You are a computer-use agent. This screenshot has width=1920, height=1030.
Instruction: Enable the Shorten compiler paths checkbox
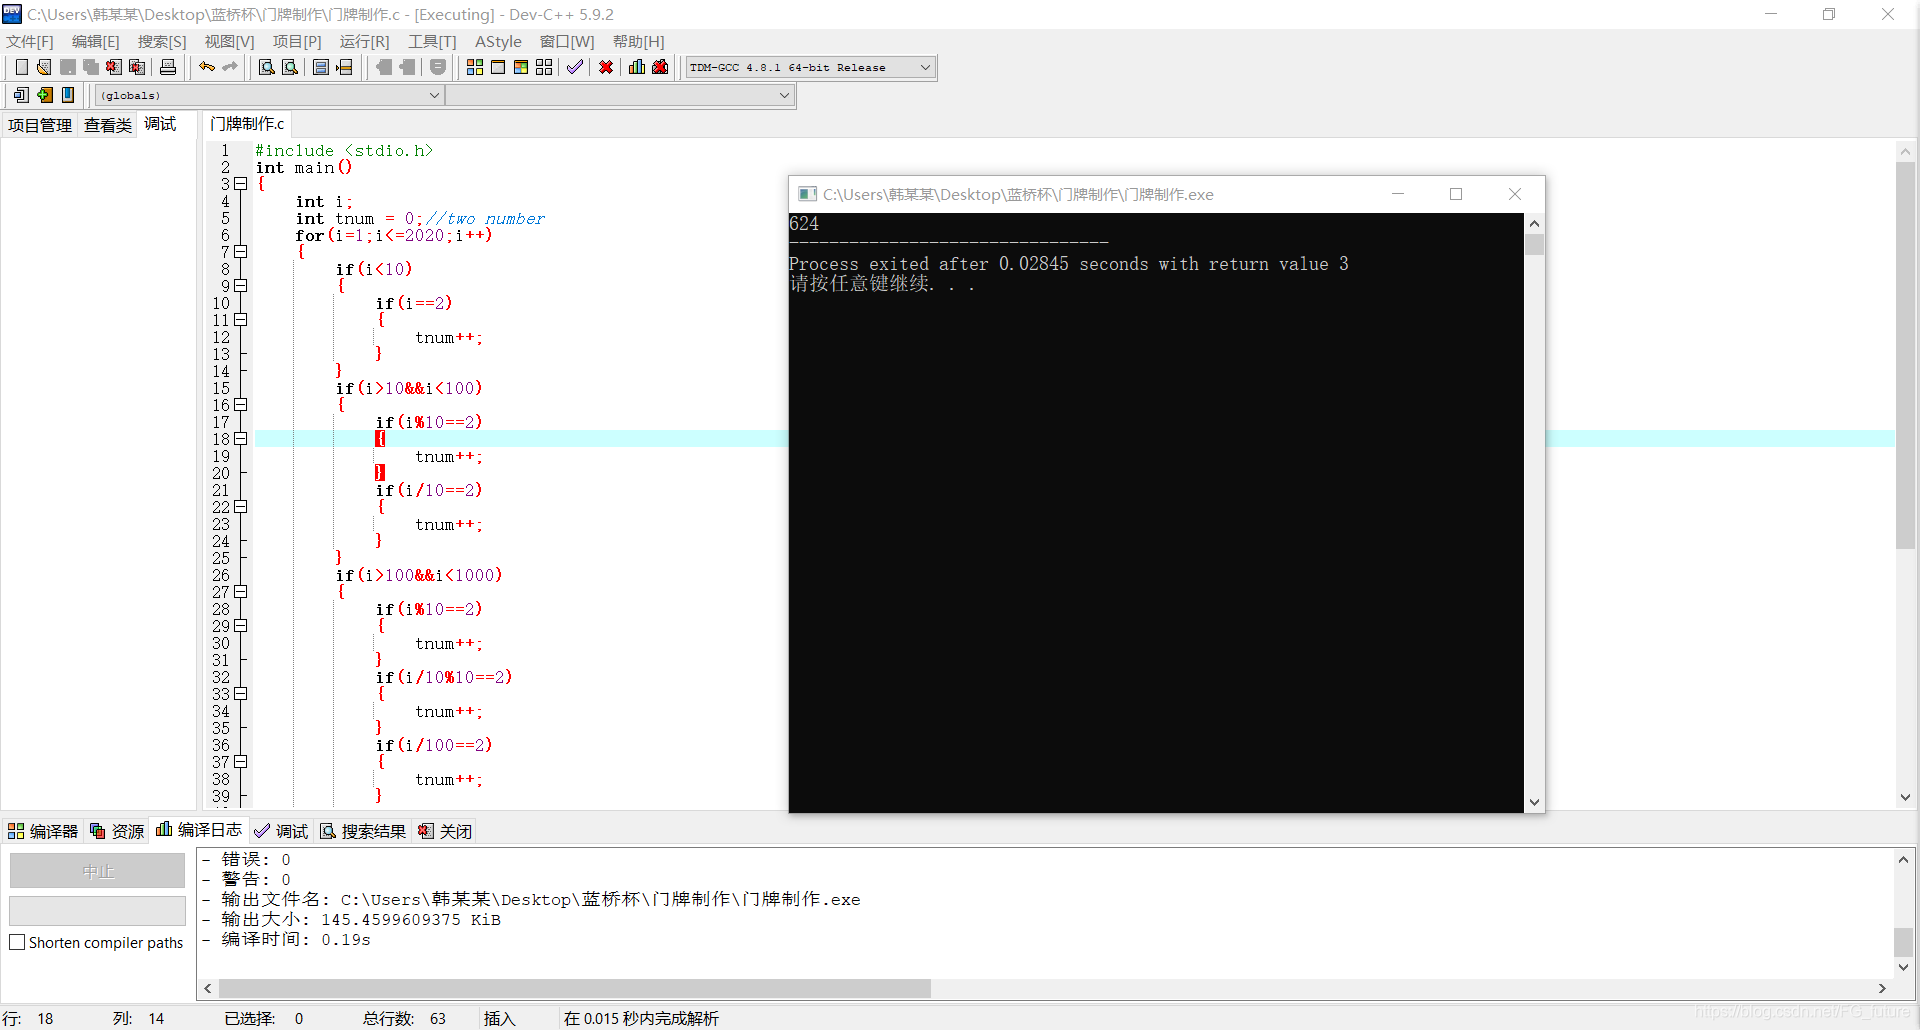click(x=17, y=942)
